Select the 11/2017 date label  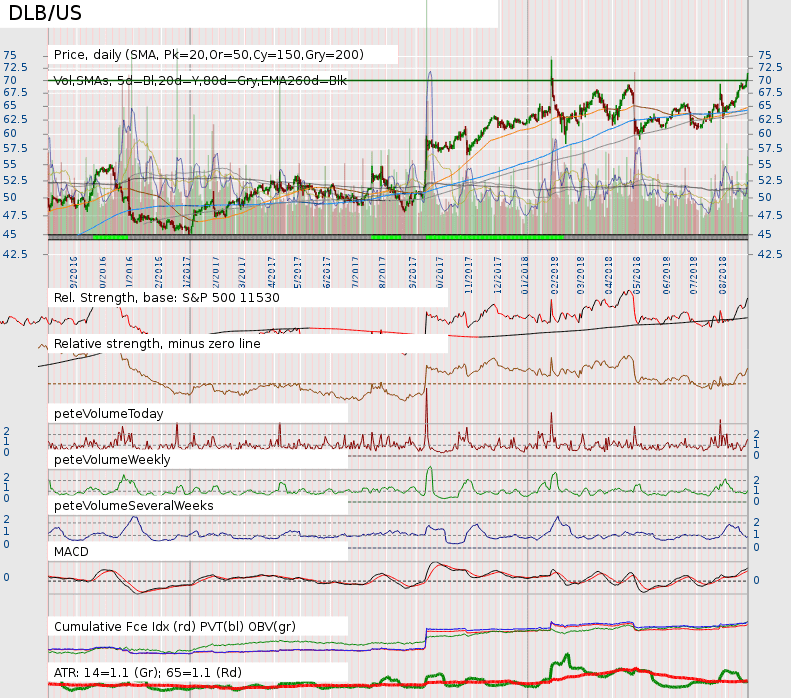click(468, 275)
